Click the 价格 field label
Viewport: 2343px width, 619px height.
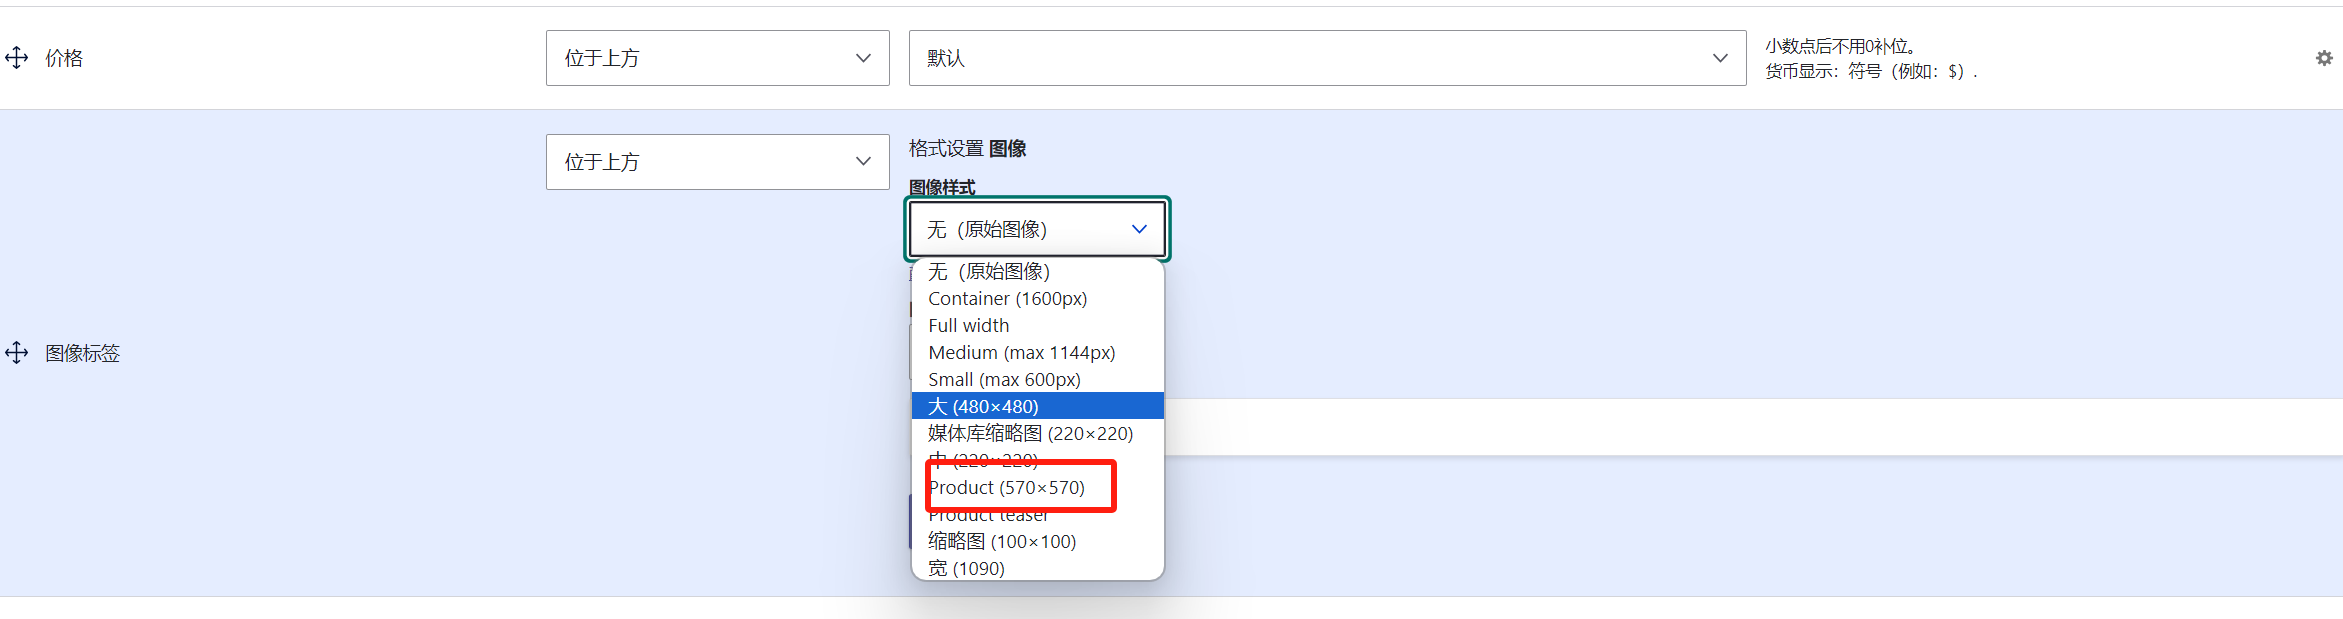pyautogui.click(x=64, y=58)
